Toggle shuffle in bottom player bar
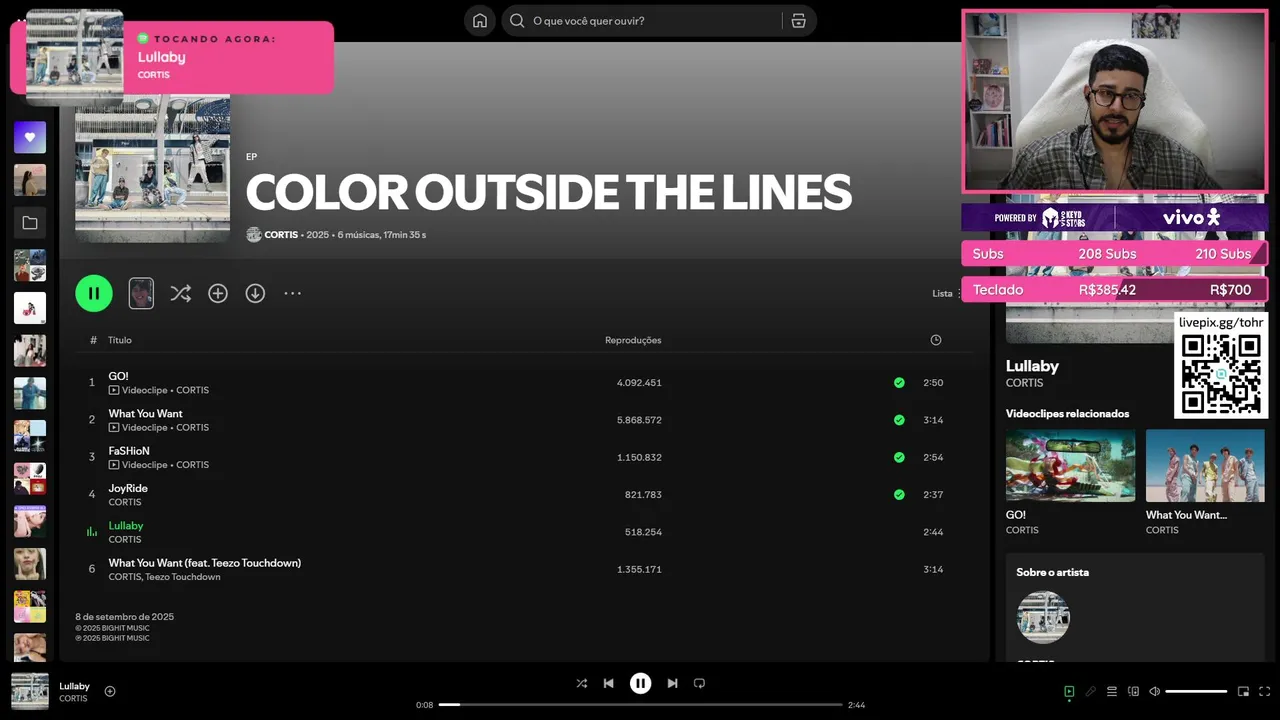The width and height of the screenshot is (1280, 720). 581,683
